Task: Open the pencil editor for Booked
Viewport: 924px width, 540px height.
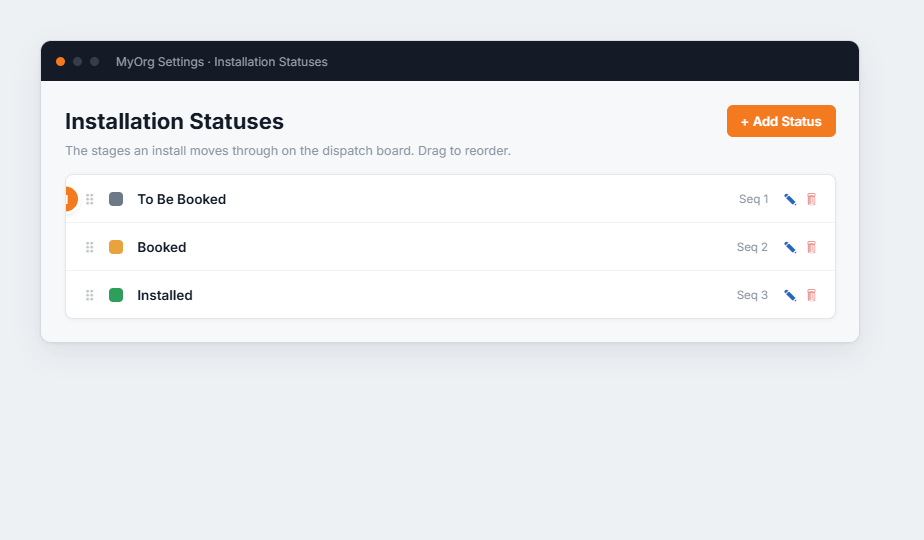Action: point(790,247)
